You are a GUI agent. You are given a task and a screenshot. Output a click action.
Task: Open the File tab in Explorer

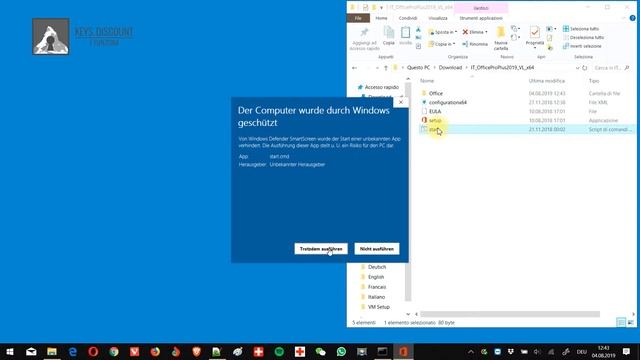(x=358, y=18)
